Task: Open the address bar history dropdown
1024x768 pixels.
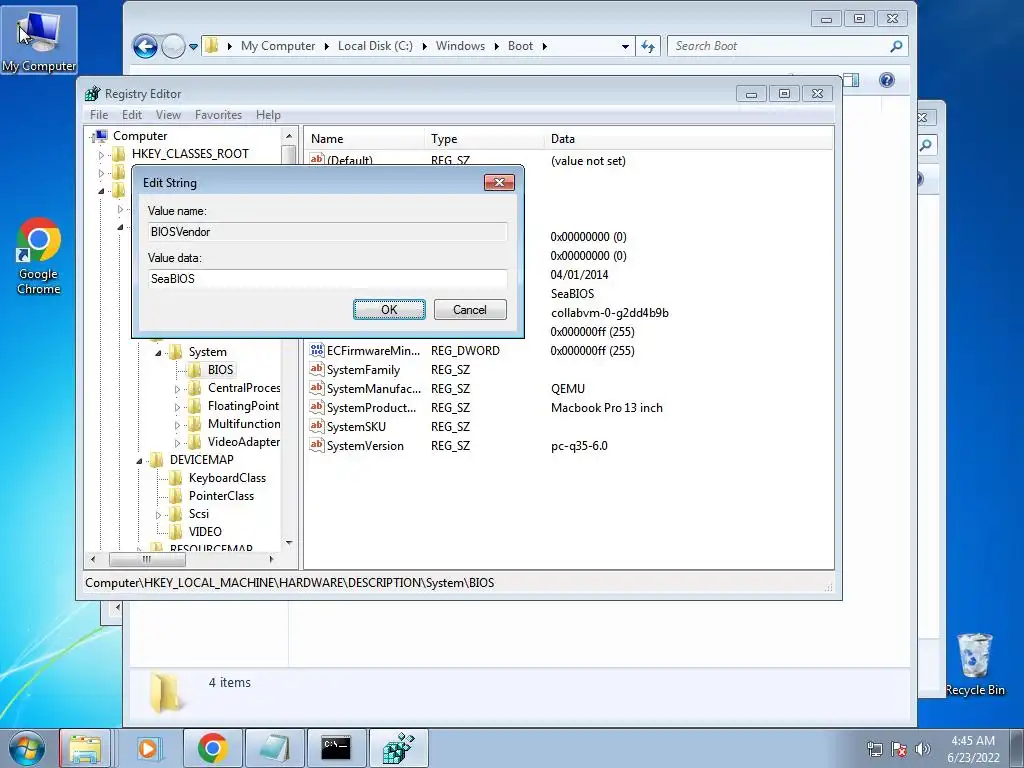Action: click(x=625, y=46)
